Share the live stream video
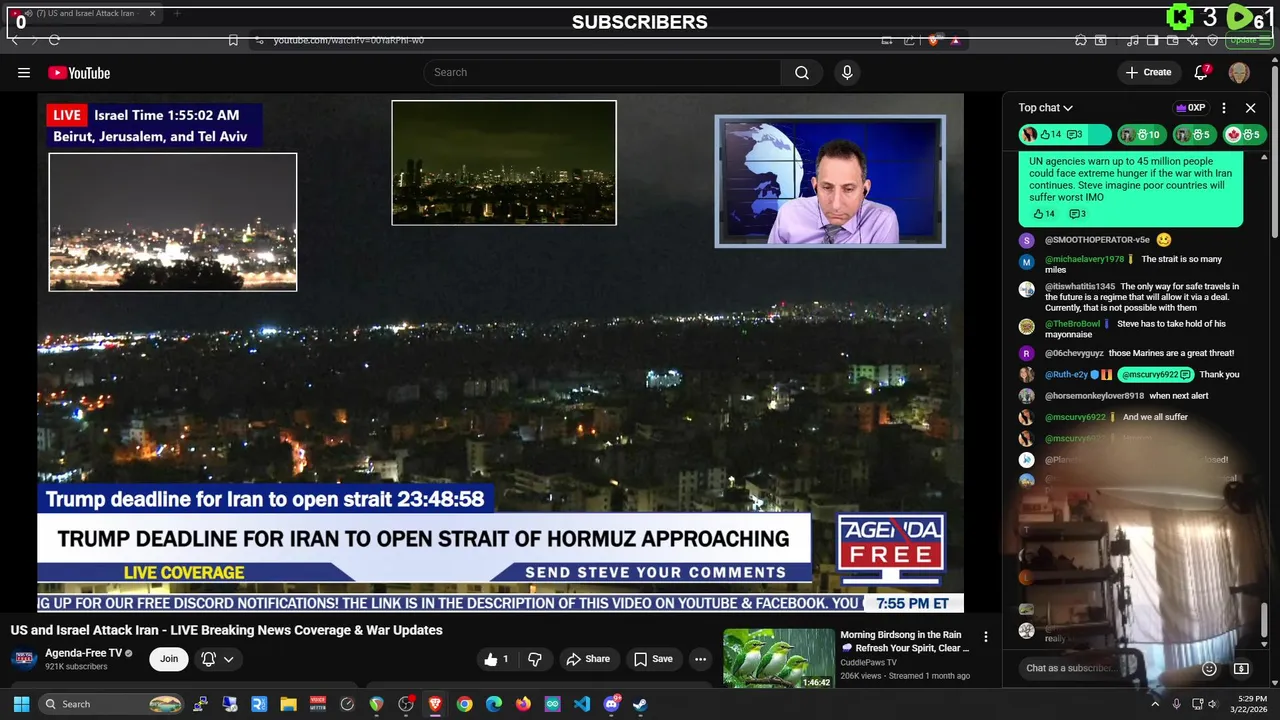The height and width of the screenshot is (720, 1280). (x=588, y=659)
